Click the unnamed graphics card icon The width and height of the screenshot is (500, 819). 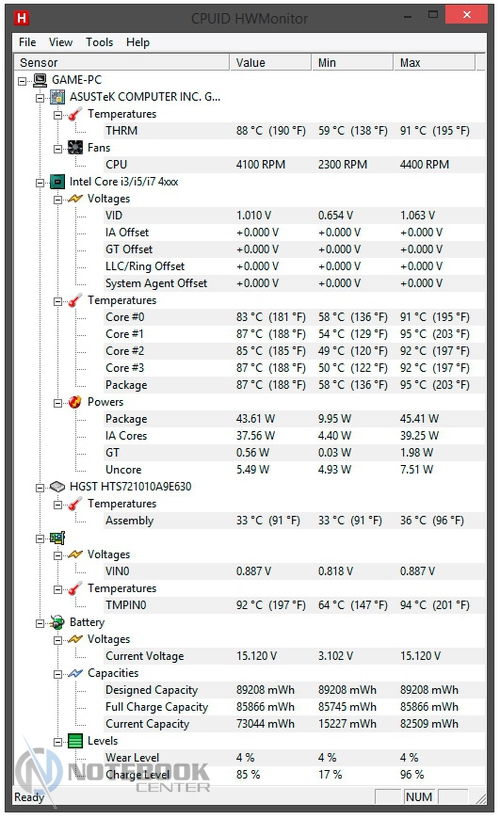tap(57, 537)
